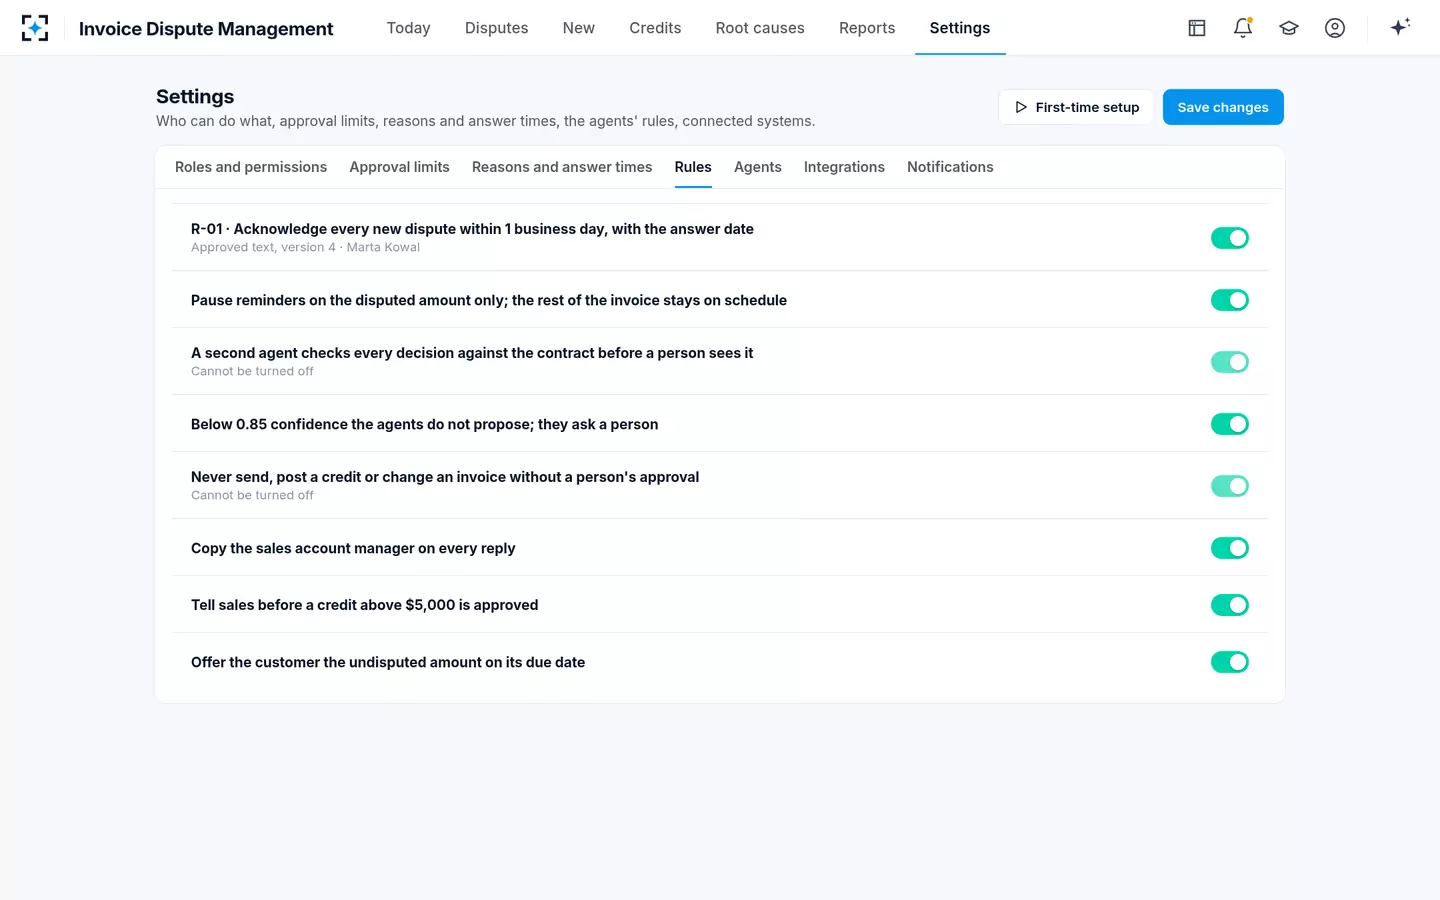Screen dimensions: 1440x900
Task: Start the First-time setup
Action: point(1076,107)
